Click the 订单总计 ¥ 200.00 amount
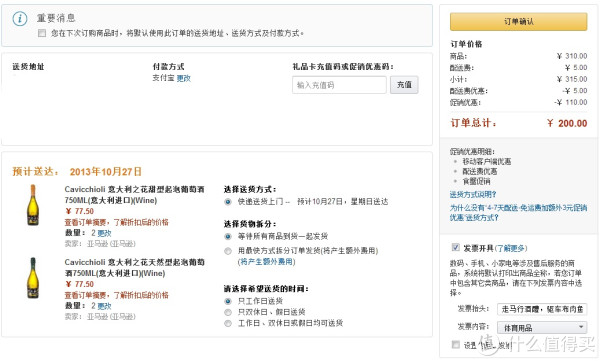 (567, 123)
